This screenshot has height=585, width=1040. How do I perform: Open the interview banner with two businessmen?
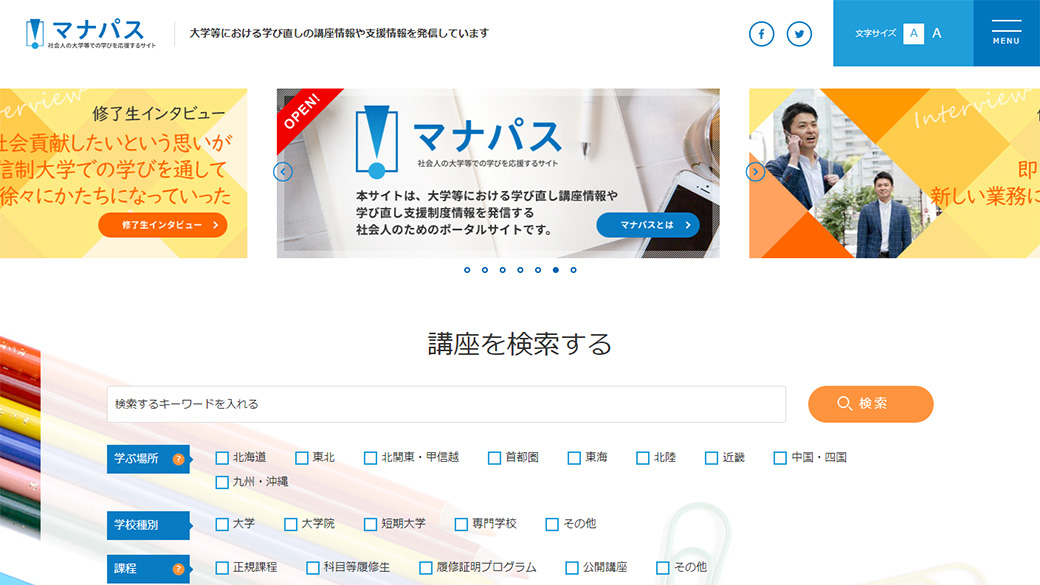pos(894,173)
